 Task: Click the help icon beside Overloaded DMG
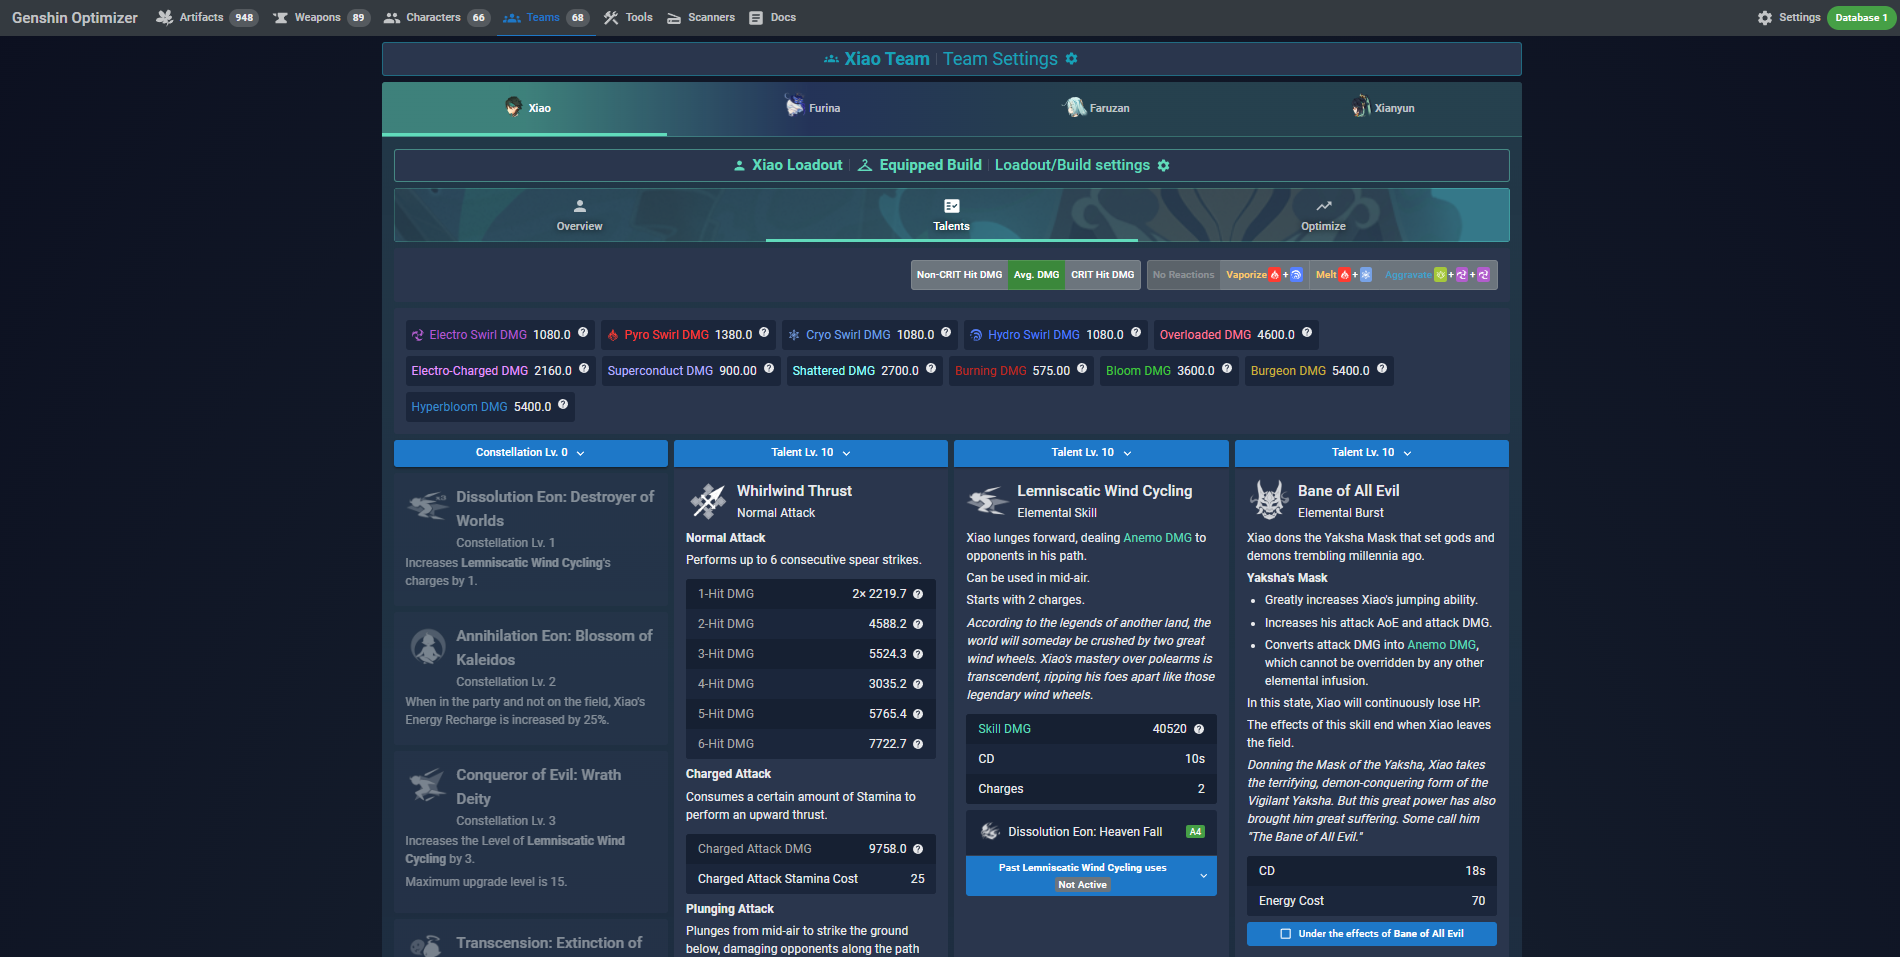pos(1306,333)
